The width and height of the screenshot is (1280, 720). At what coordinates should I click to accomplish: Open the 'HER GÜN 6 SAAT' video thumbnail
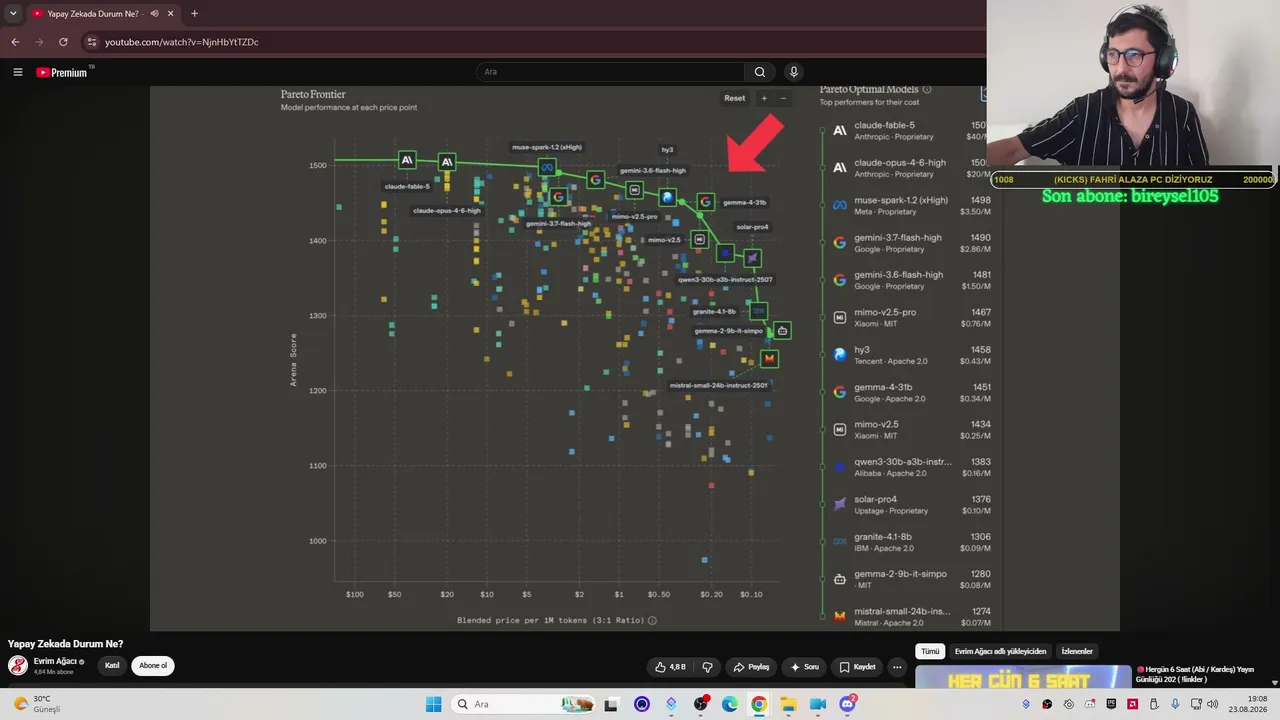[x=1023, y=677]
